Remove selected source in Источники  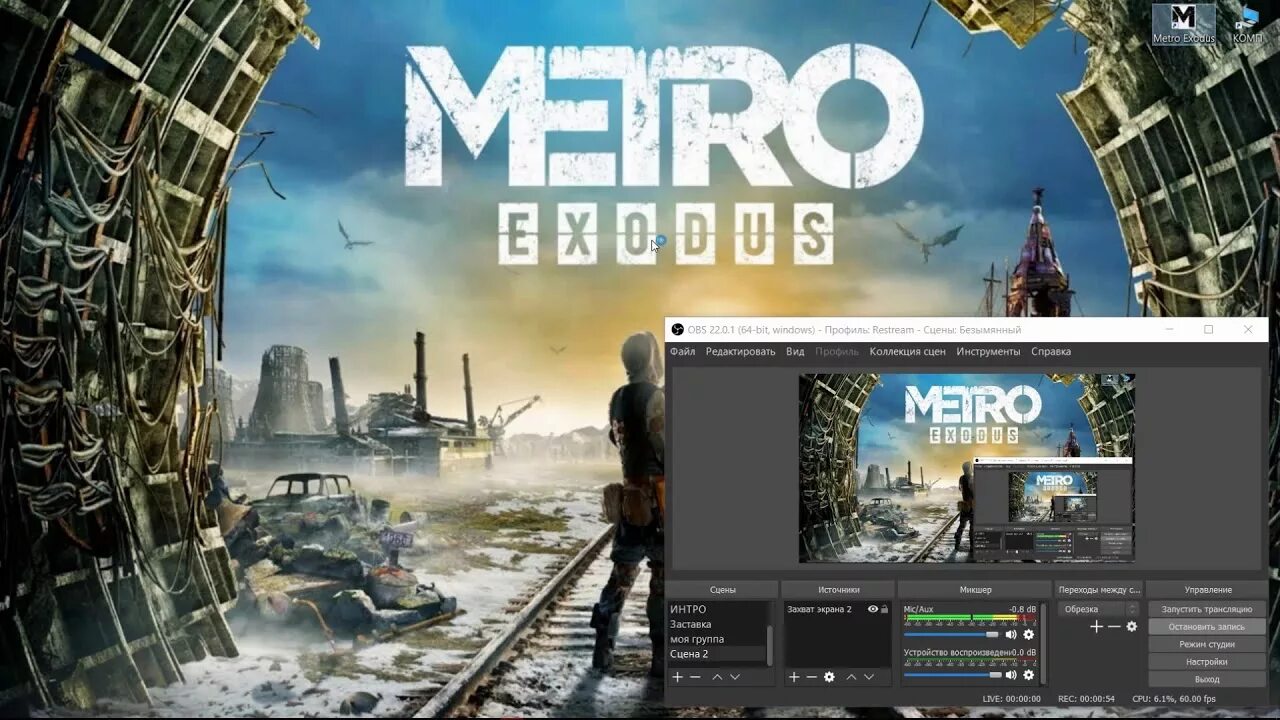tap(811, 677)
